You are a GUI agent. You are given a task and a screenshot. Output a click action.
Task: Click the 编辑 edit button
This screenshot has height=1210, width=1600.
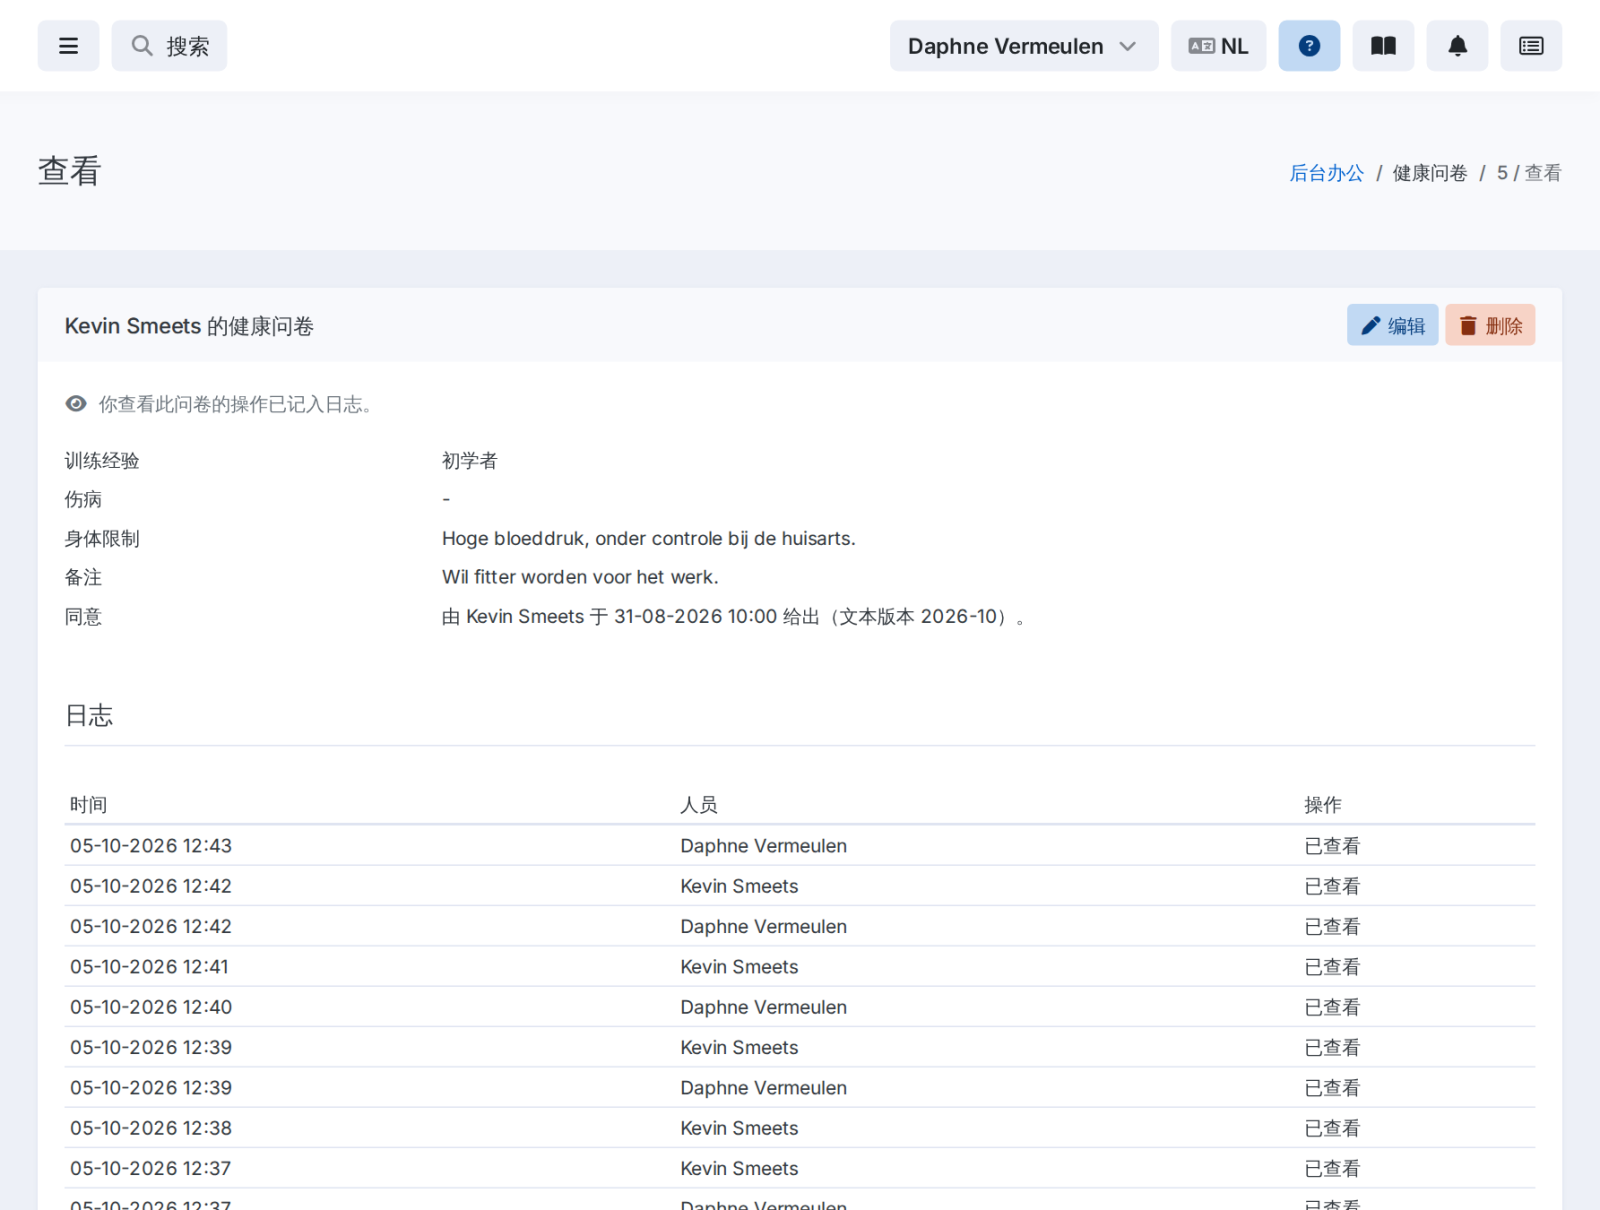[1392, 325]
